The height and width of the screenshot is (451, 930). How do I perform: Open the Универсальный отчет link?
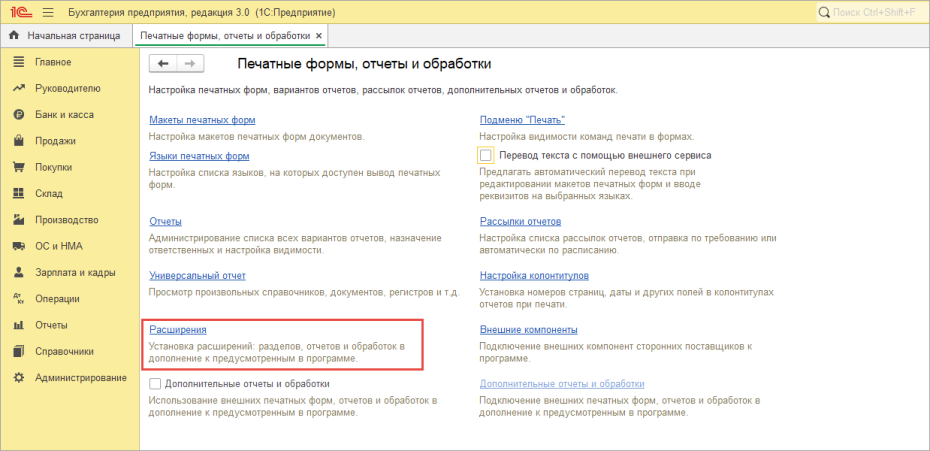tap(198, 276)
